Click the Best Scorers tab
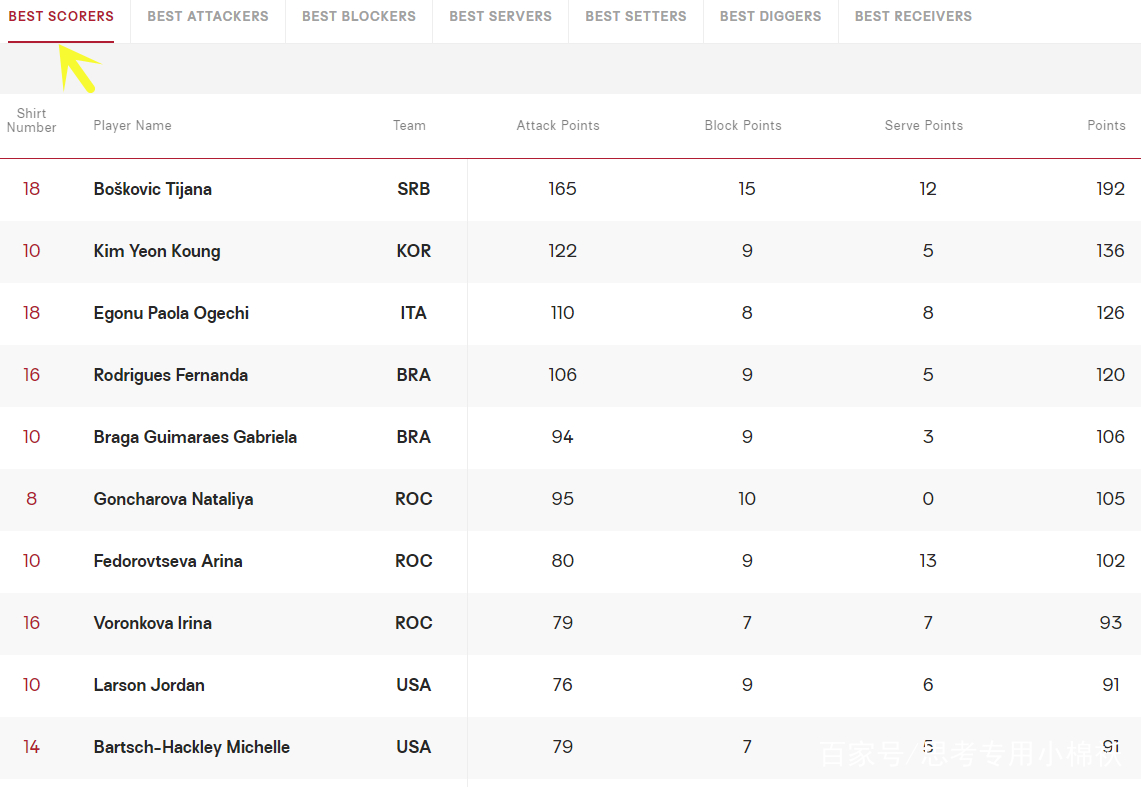Image resolution: width=1141 pixels, height=787 pixels. tap(61, 16)
